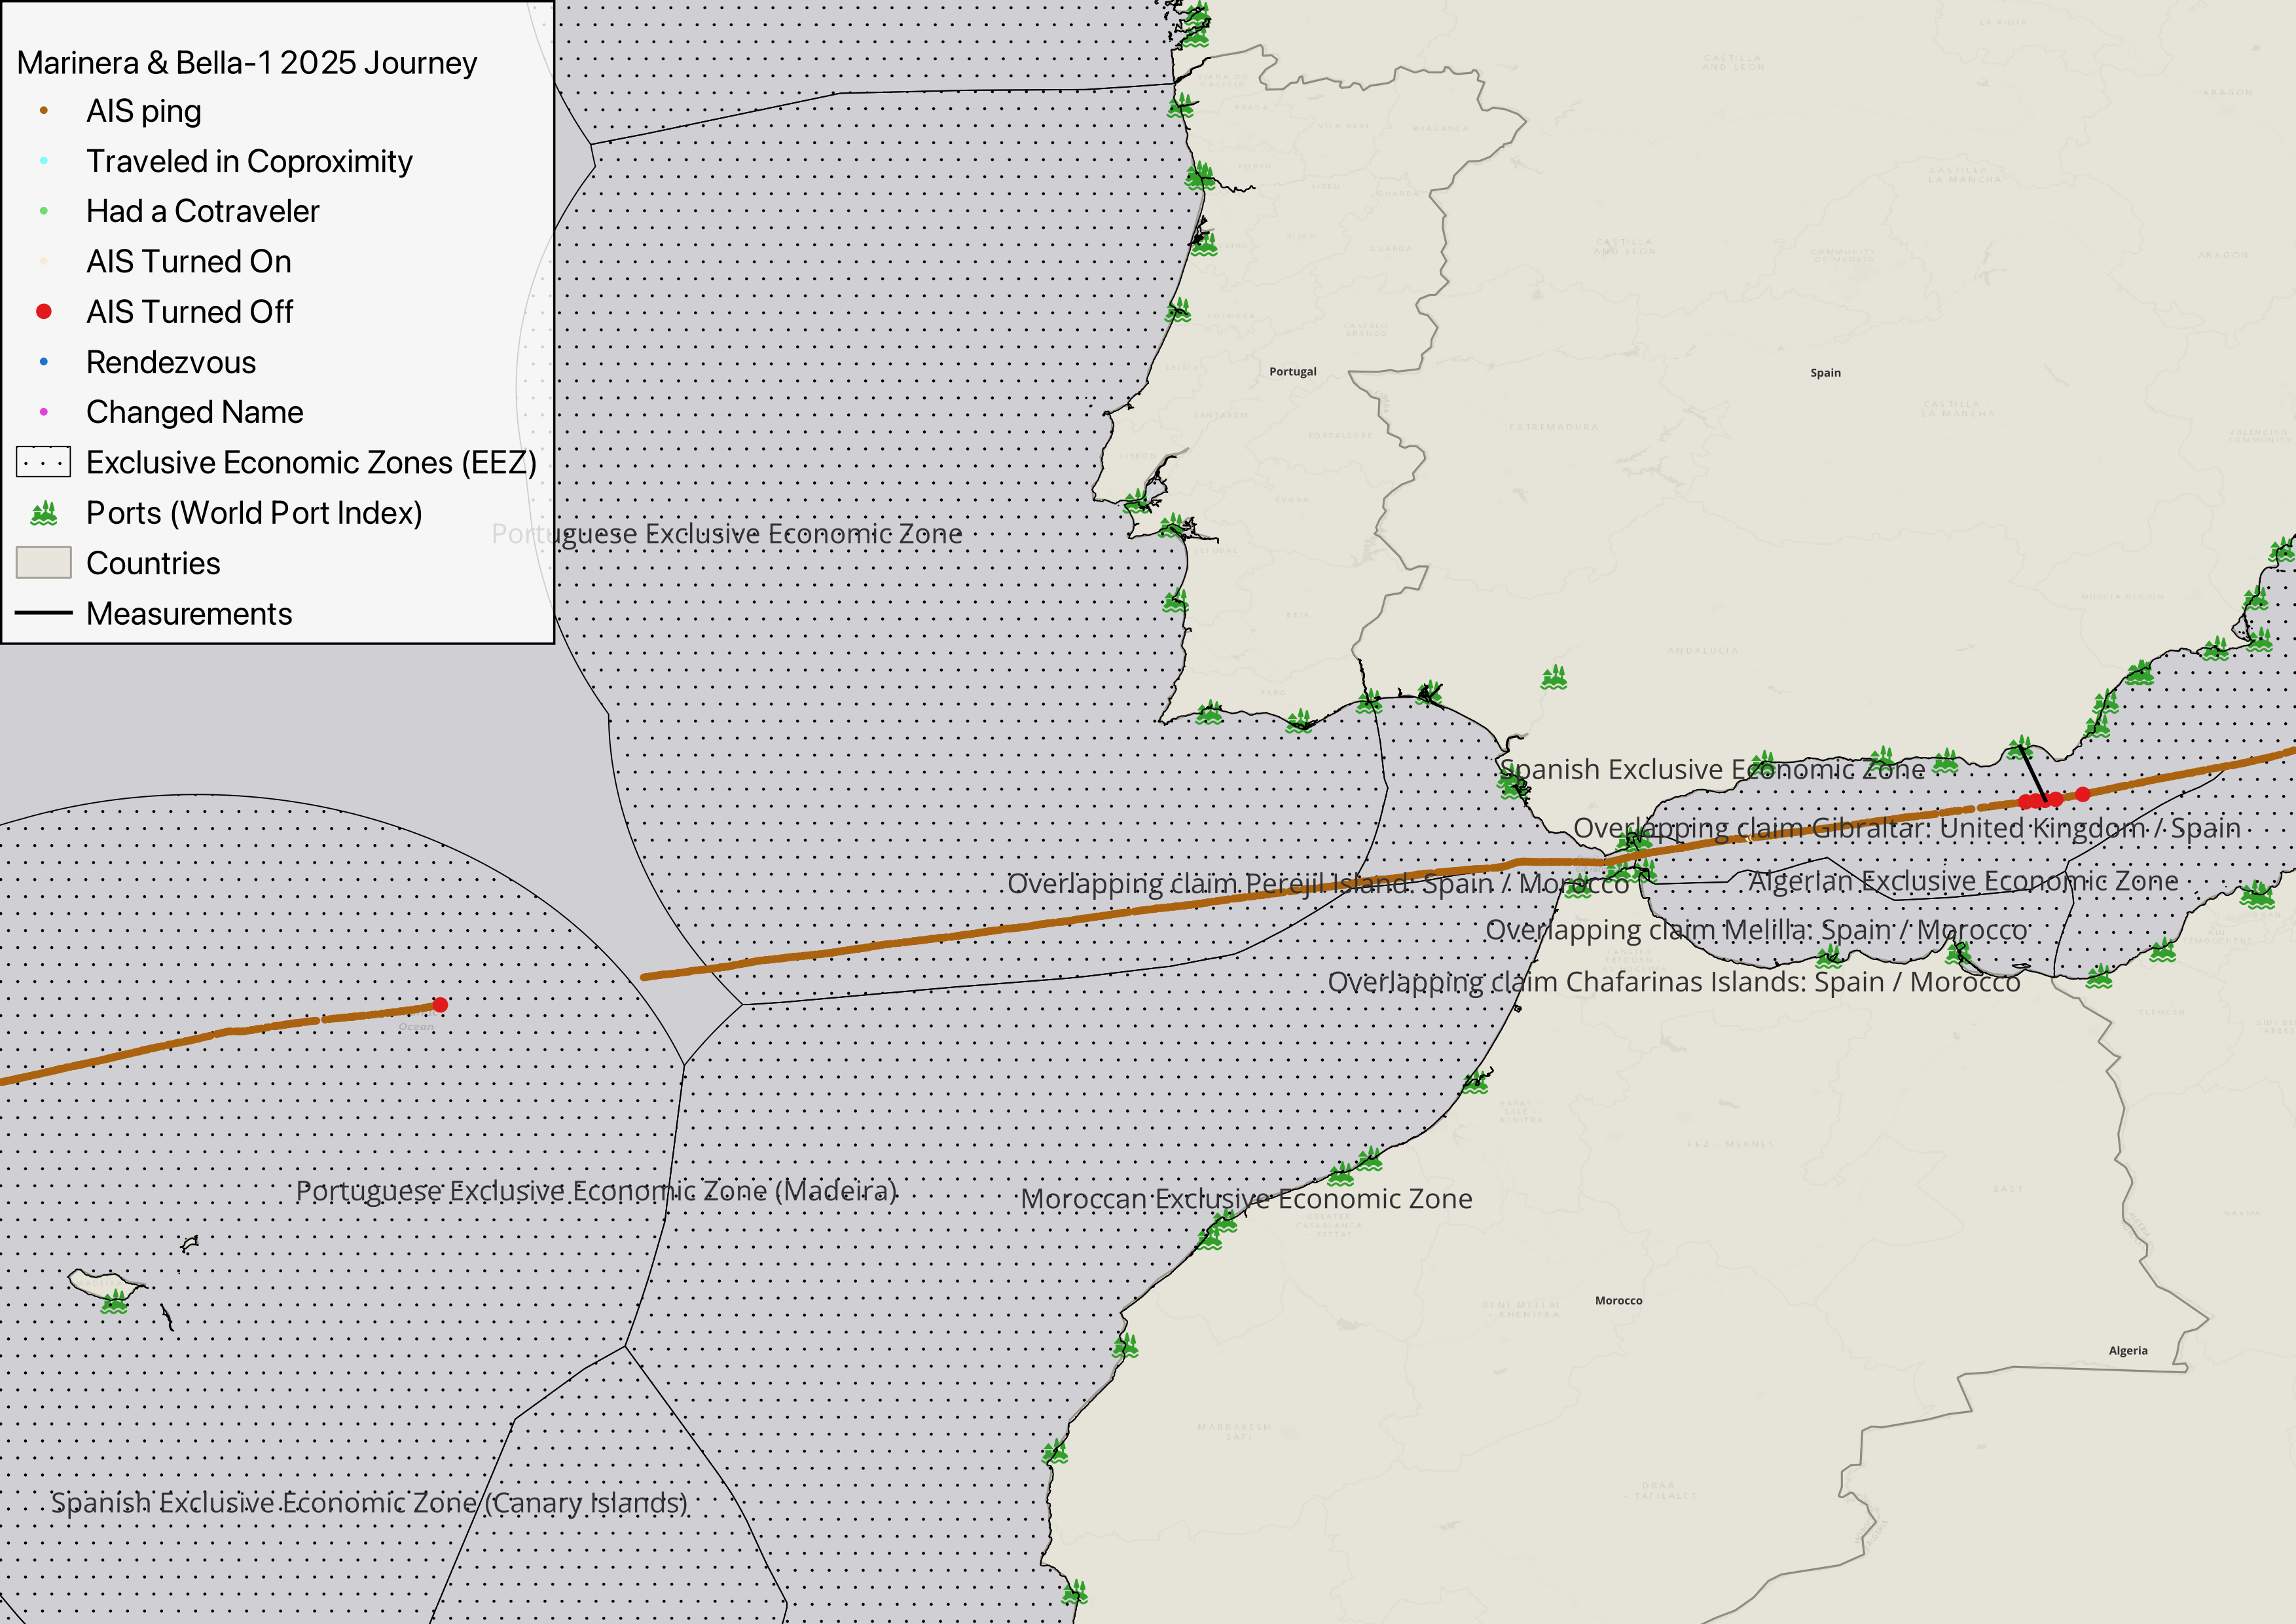Click the black Measurements legend line
The height and width of the screenshot is (1624, 2296).
44,613
